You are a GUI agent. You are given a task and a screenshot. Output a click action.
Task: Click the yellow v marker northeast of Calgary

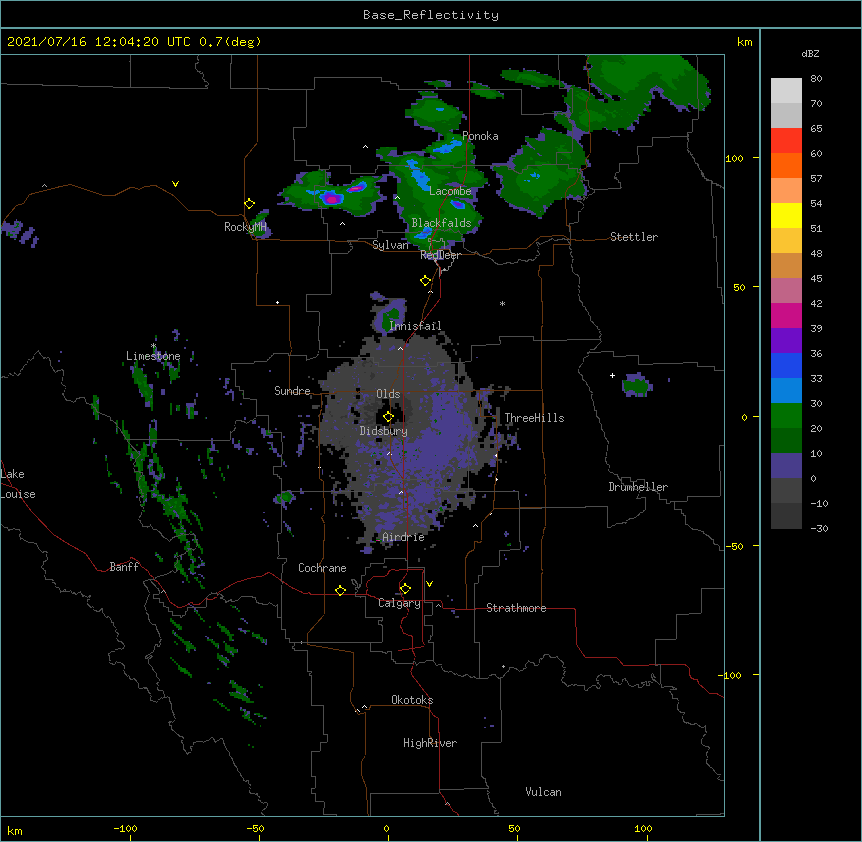click(x=429, y=584)
